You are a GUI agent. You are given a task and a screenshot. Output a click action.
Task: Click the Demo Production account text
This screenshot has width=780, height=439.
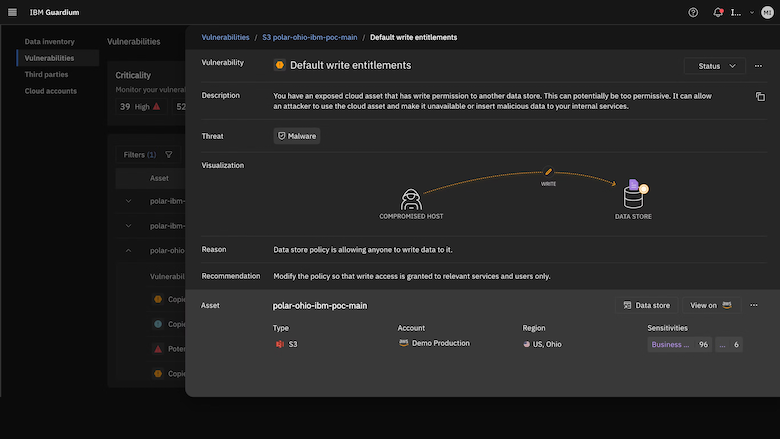pyautogui.click(x=441, y=343)
